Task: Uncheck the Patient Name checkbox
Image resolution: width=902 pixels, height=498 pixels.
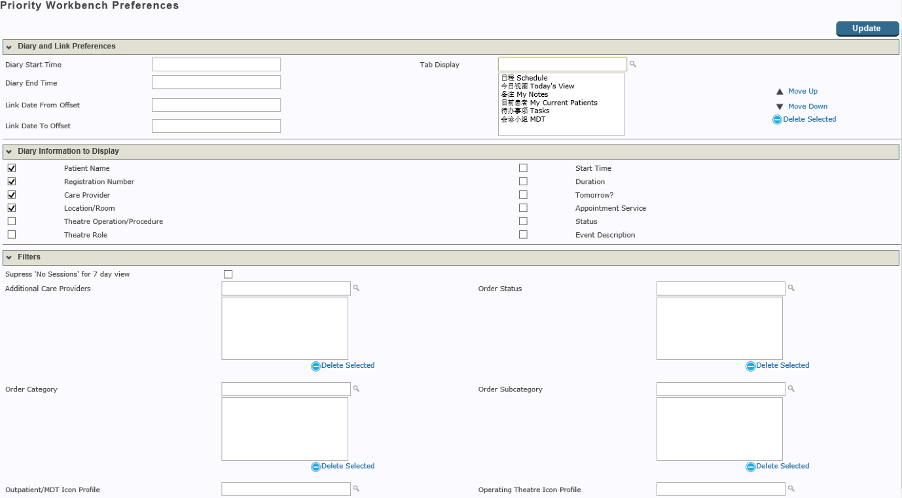Action: (x=12, y=168)
